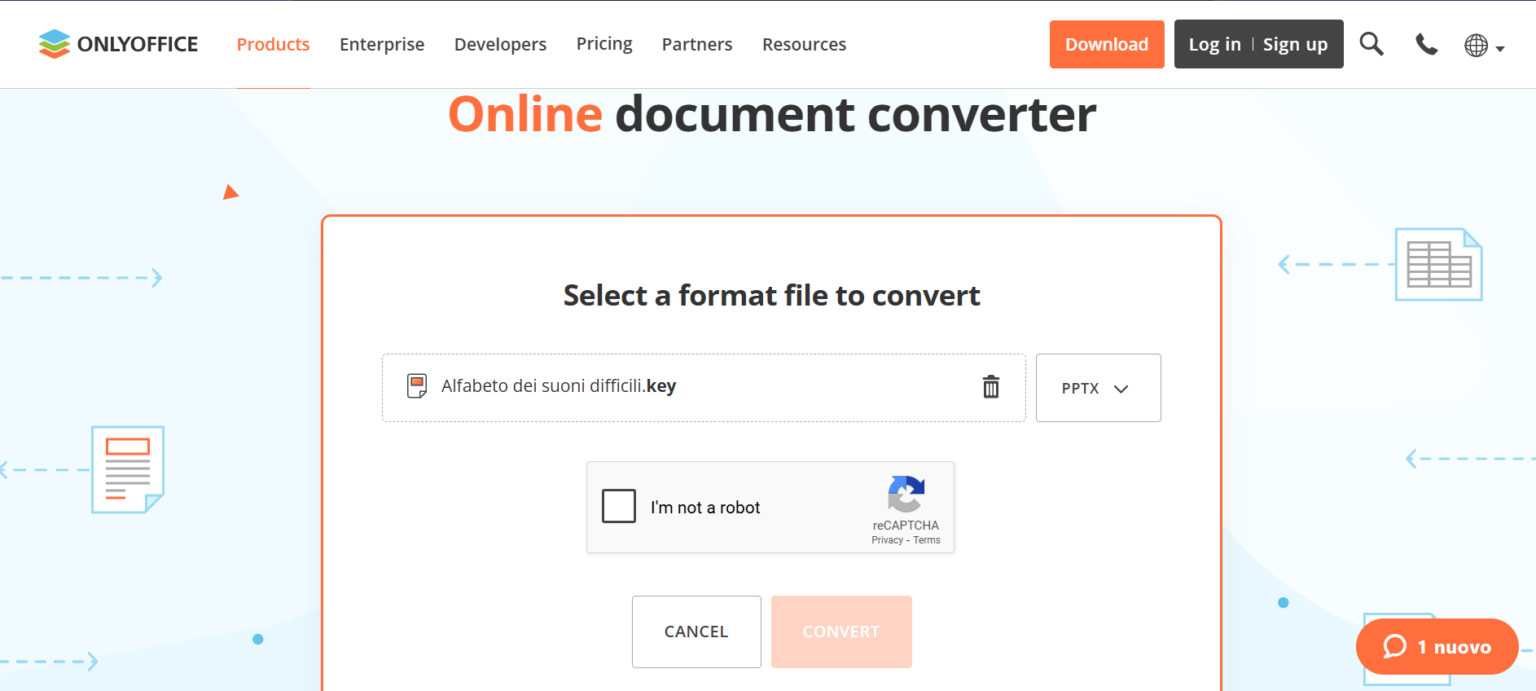The width and height of the screenshot is (1536, 691).
Task: Click the phone contact icon
Action: 1426,44
